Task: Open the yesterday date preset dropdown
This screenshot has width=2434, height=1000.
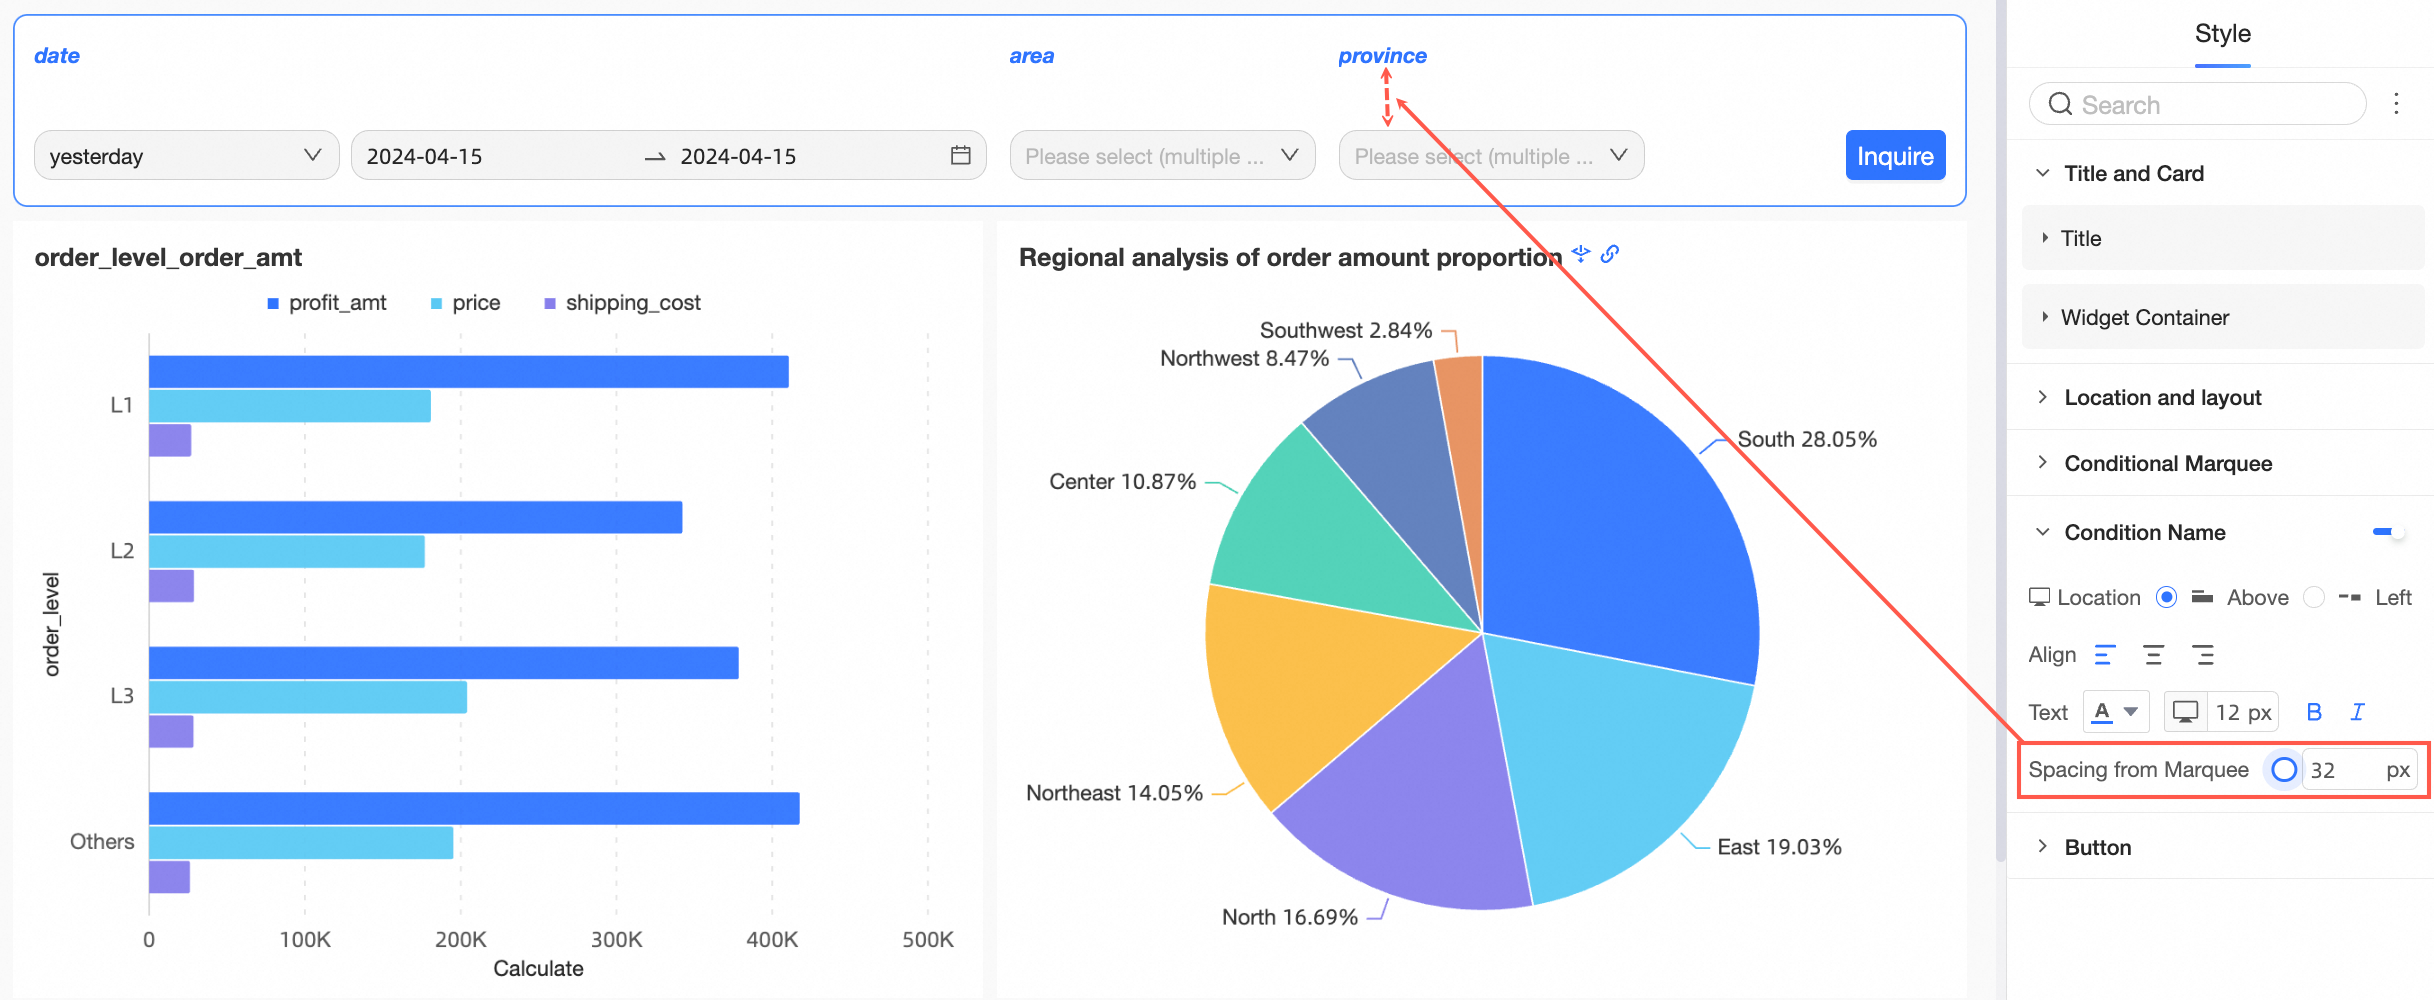Action: pyautogui.click(x=187, y=156)
